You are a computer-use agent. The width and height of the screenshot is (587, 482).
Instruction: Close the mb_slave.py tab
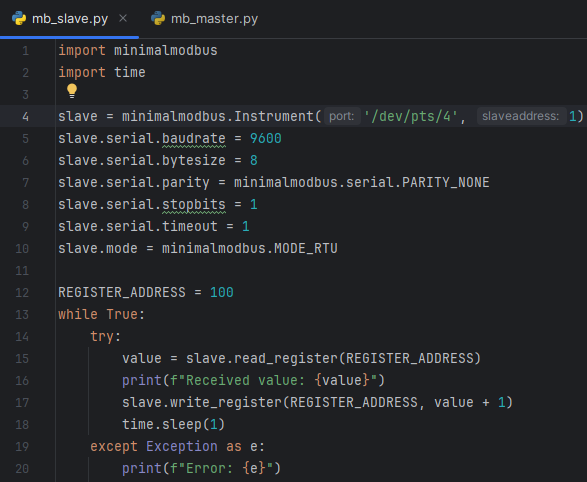[123, 18]
